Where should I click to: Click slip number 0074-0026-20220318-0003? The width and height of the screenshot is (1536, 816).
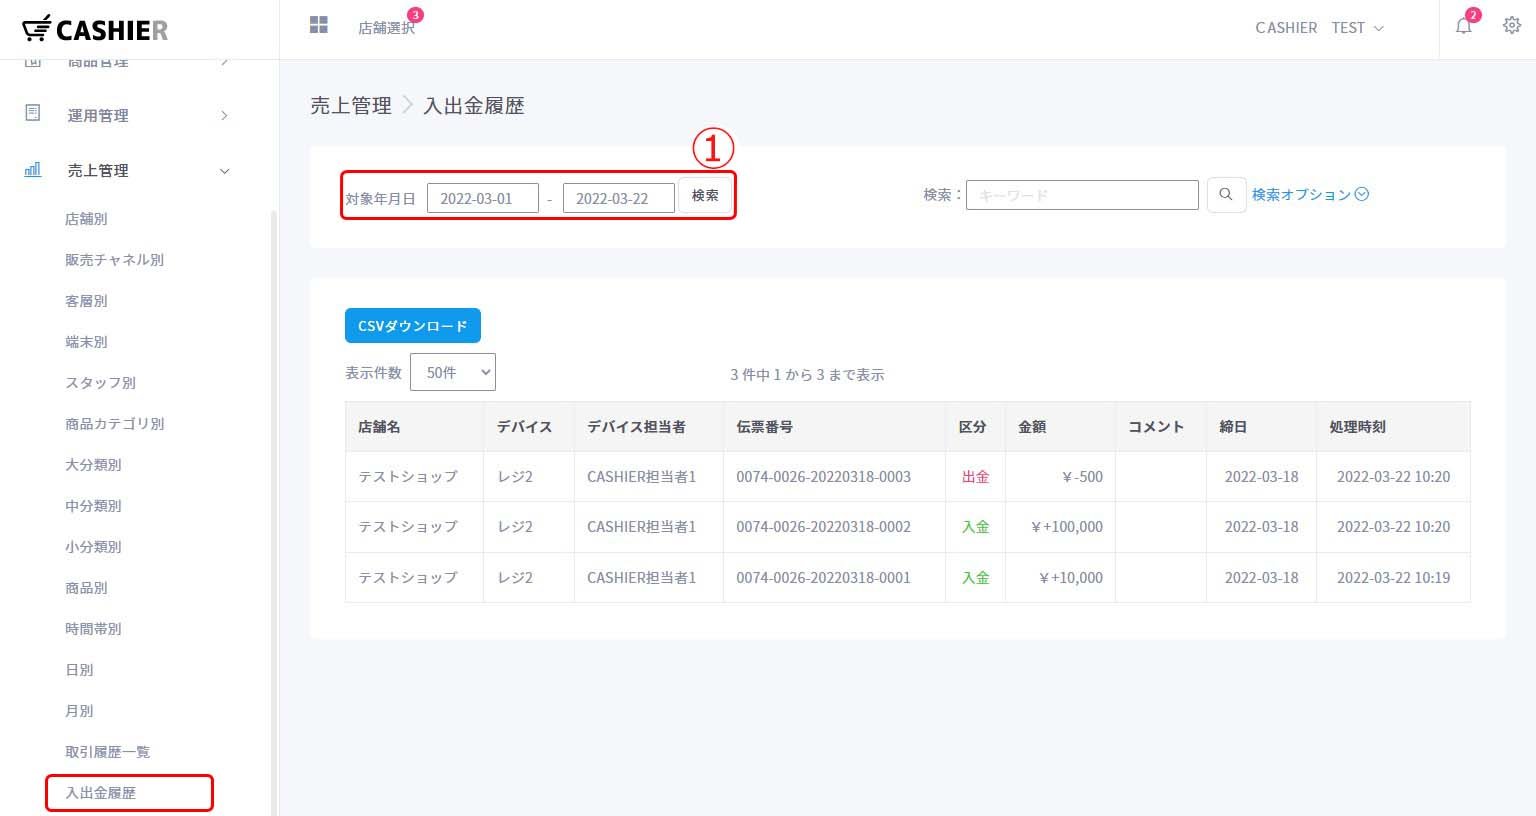tap(824, 477)
